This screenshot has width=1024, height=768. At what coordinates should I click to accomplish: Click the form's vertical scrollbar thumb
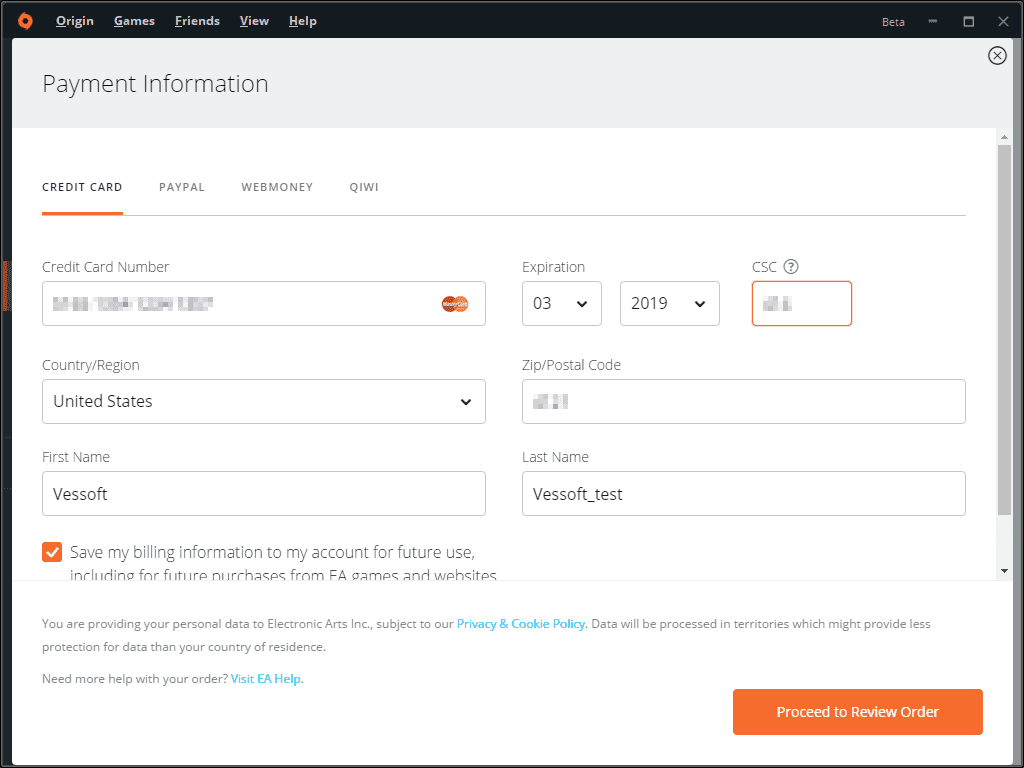(1004, 330)
